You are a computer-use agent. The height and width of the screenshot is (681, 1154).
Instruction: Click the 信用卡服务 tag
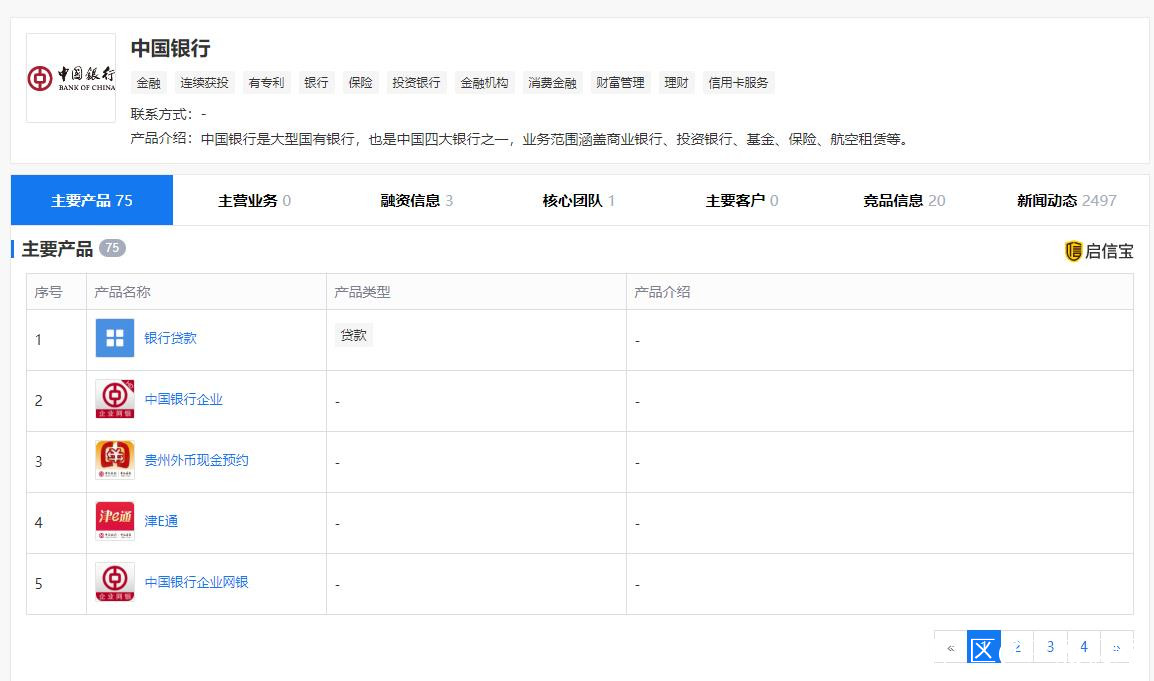(737, 82)
